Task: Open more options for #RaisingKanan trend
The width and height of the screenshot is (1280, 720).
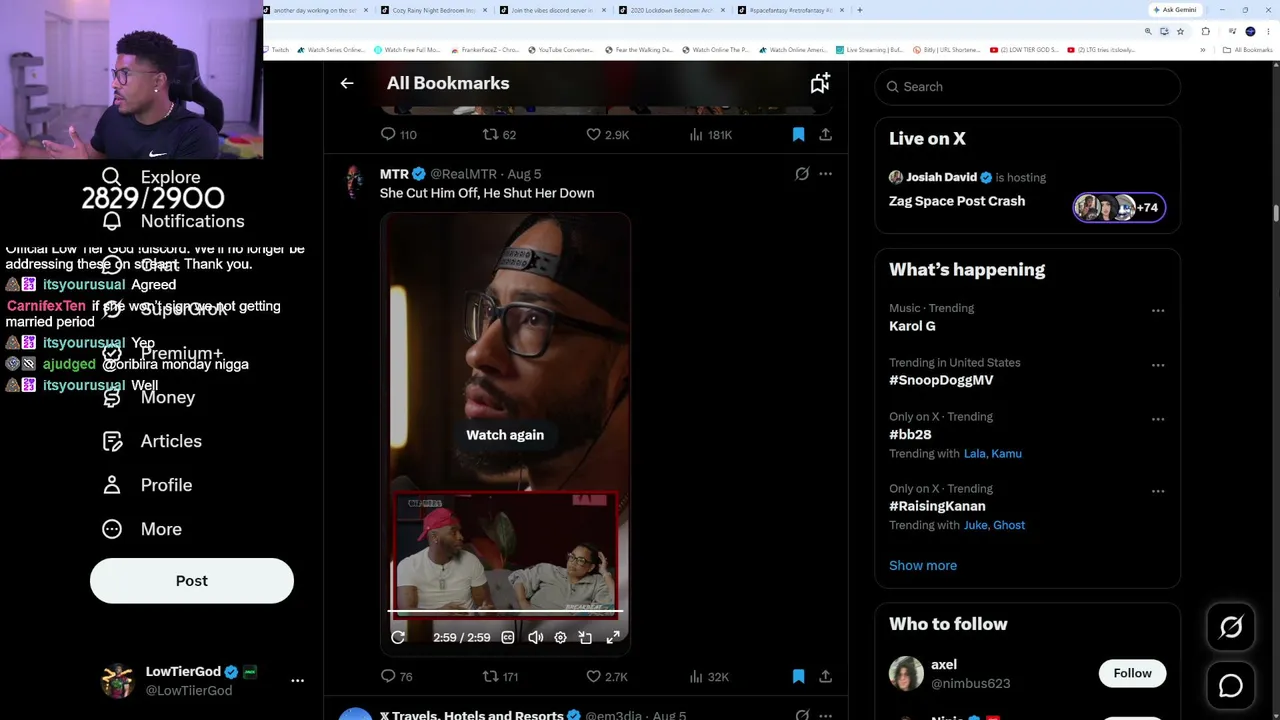Action: pos(1158,491)
